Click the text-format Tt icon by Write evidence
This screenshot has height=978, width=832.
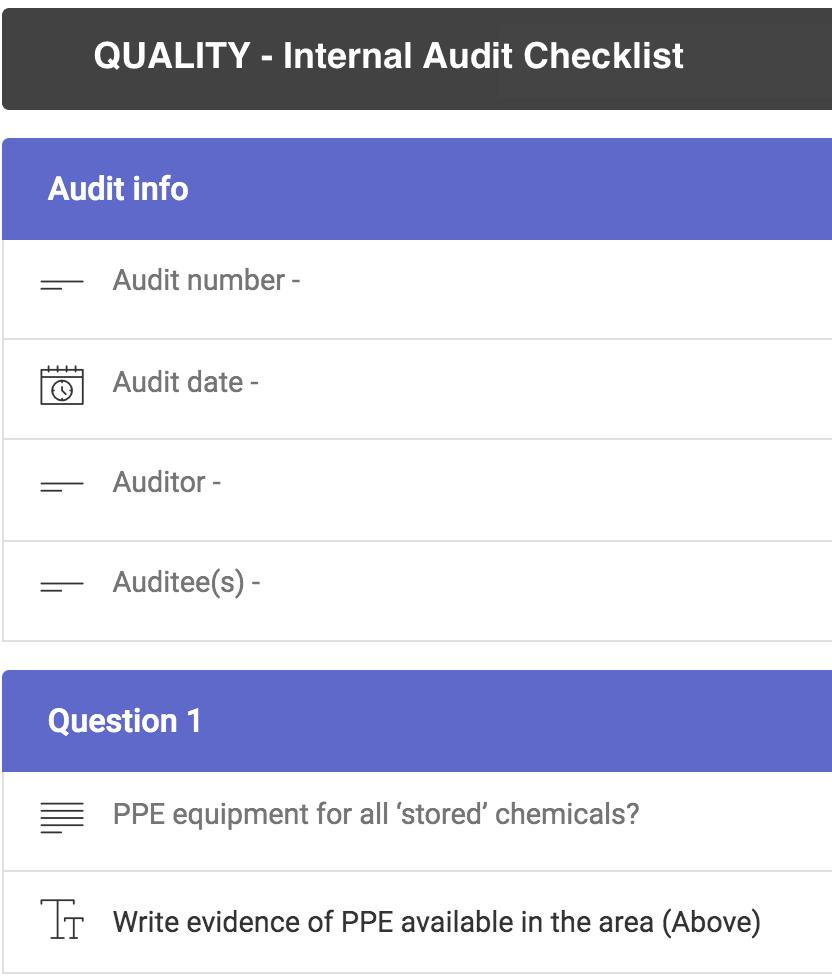[x=62, y=919]
